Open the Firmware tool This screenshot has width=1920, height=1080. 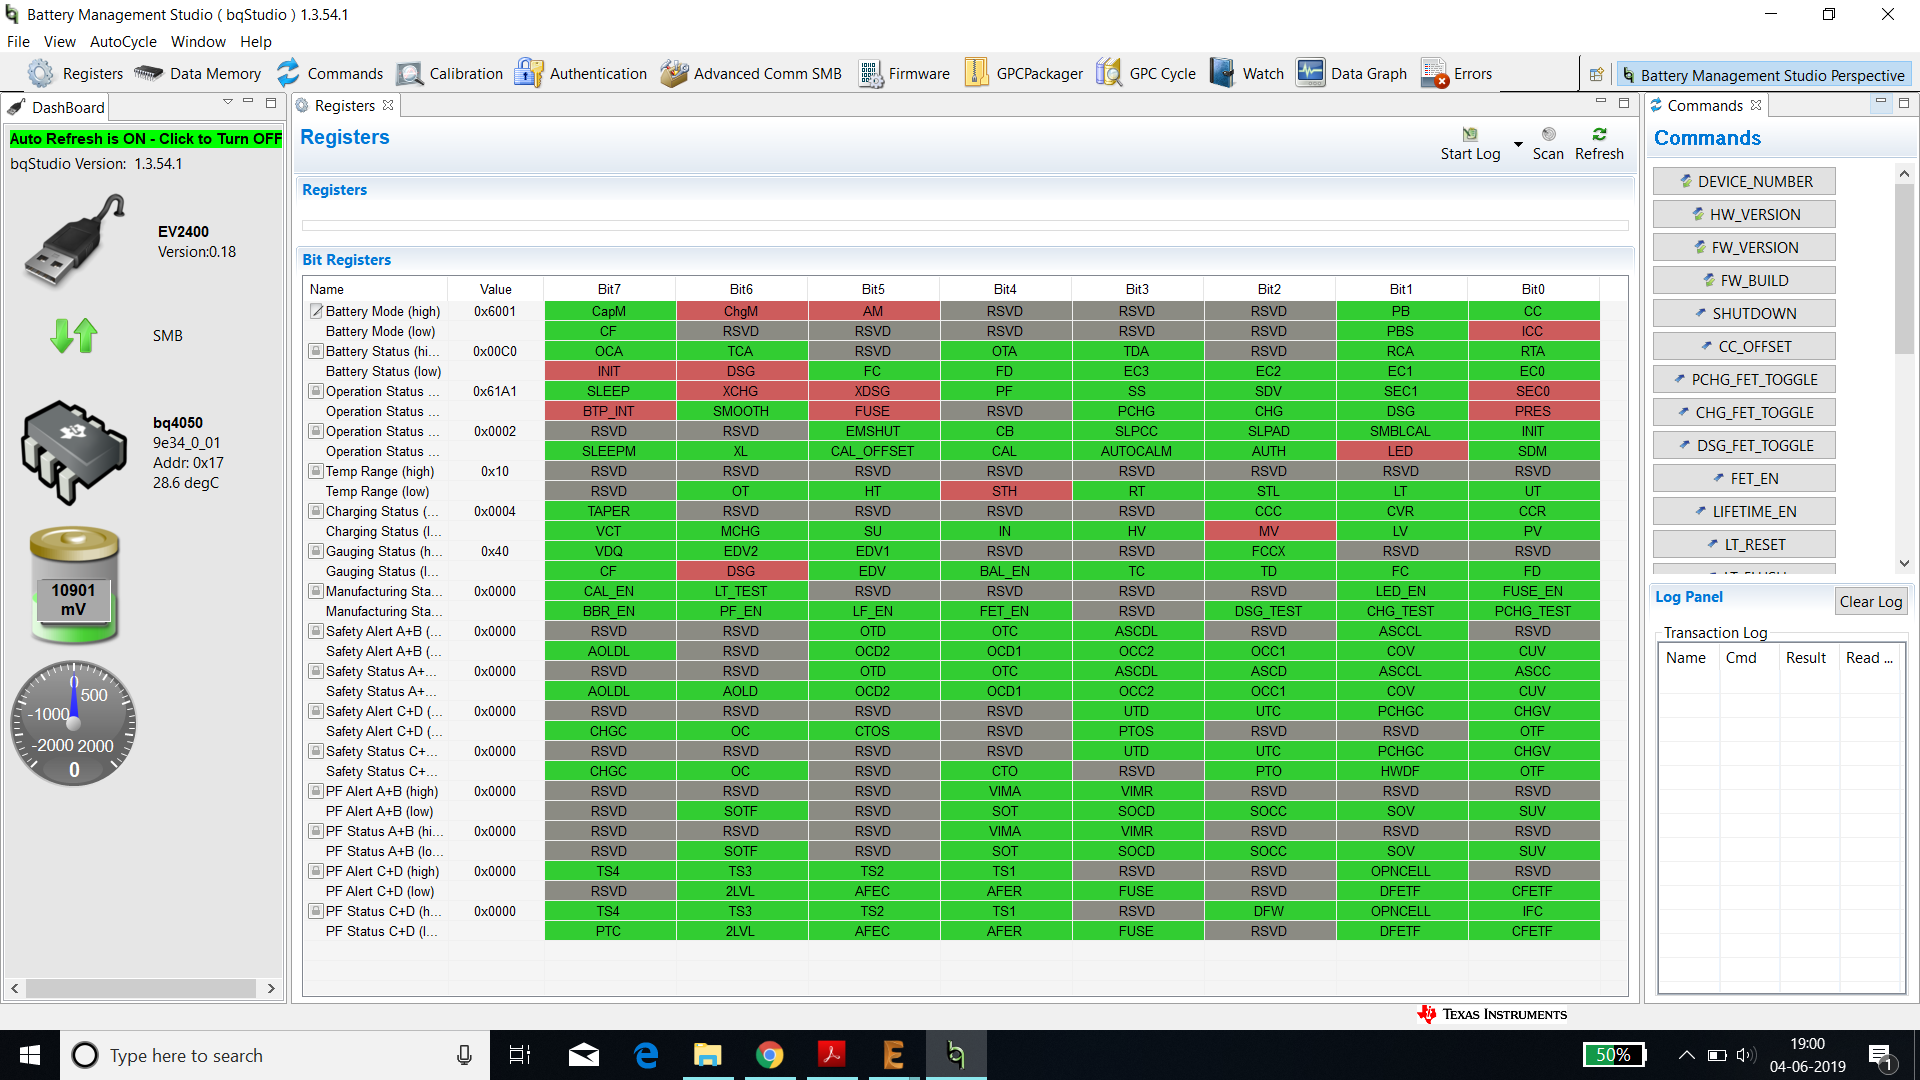(x=904, y=73)
